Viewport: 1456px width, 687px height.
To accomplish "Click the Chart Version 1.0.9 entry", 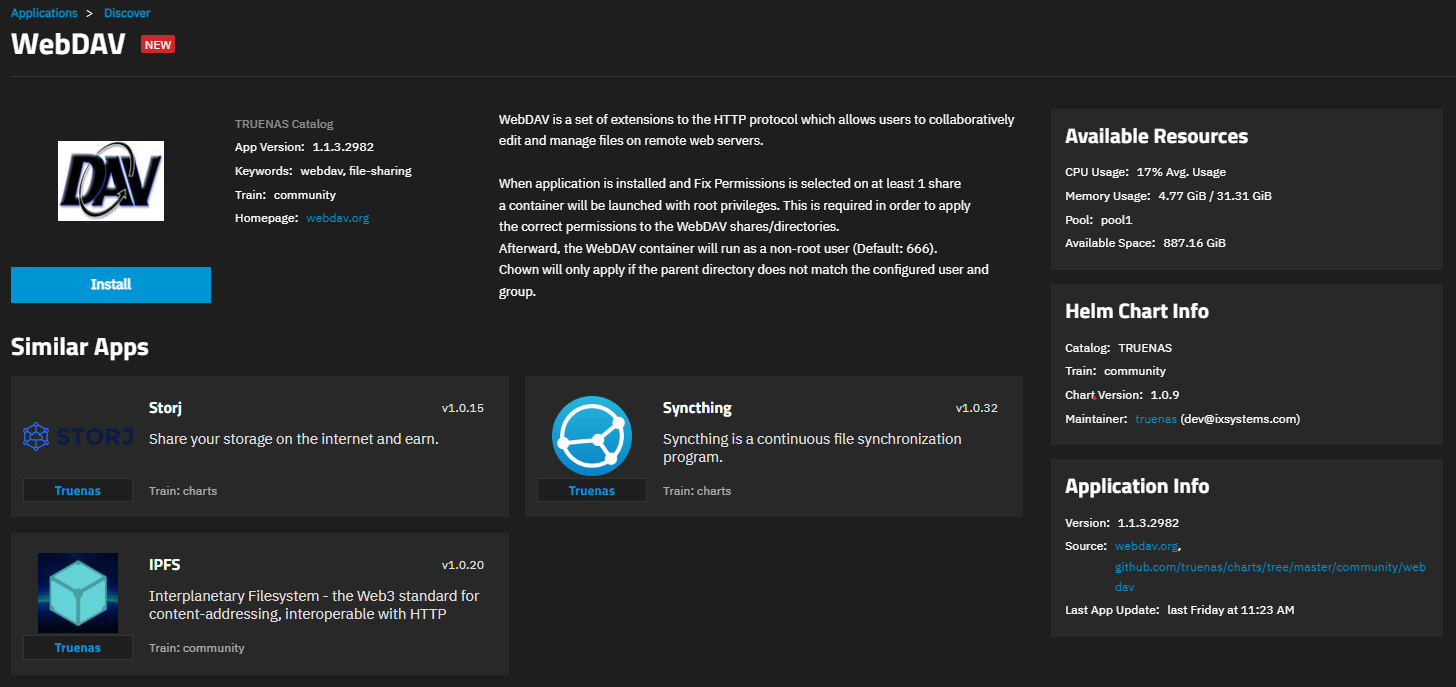I will 1122,395.
